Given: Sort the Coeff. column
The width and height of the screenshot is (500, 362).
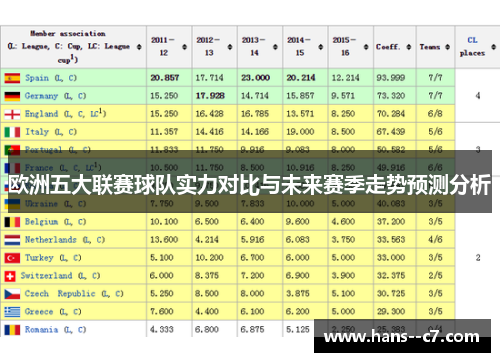Looking at the screenshot, I should [x=409, y=47].
